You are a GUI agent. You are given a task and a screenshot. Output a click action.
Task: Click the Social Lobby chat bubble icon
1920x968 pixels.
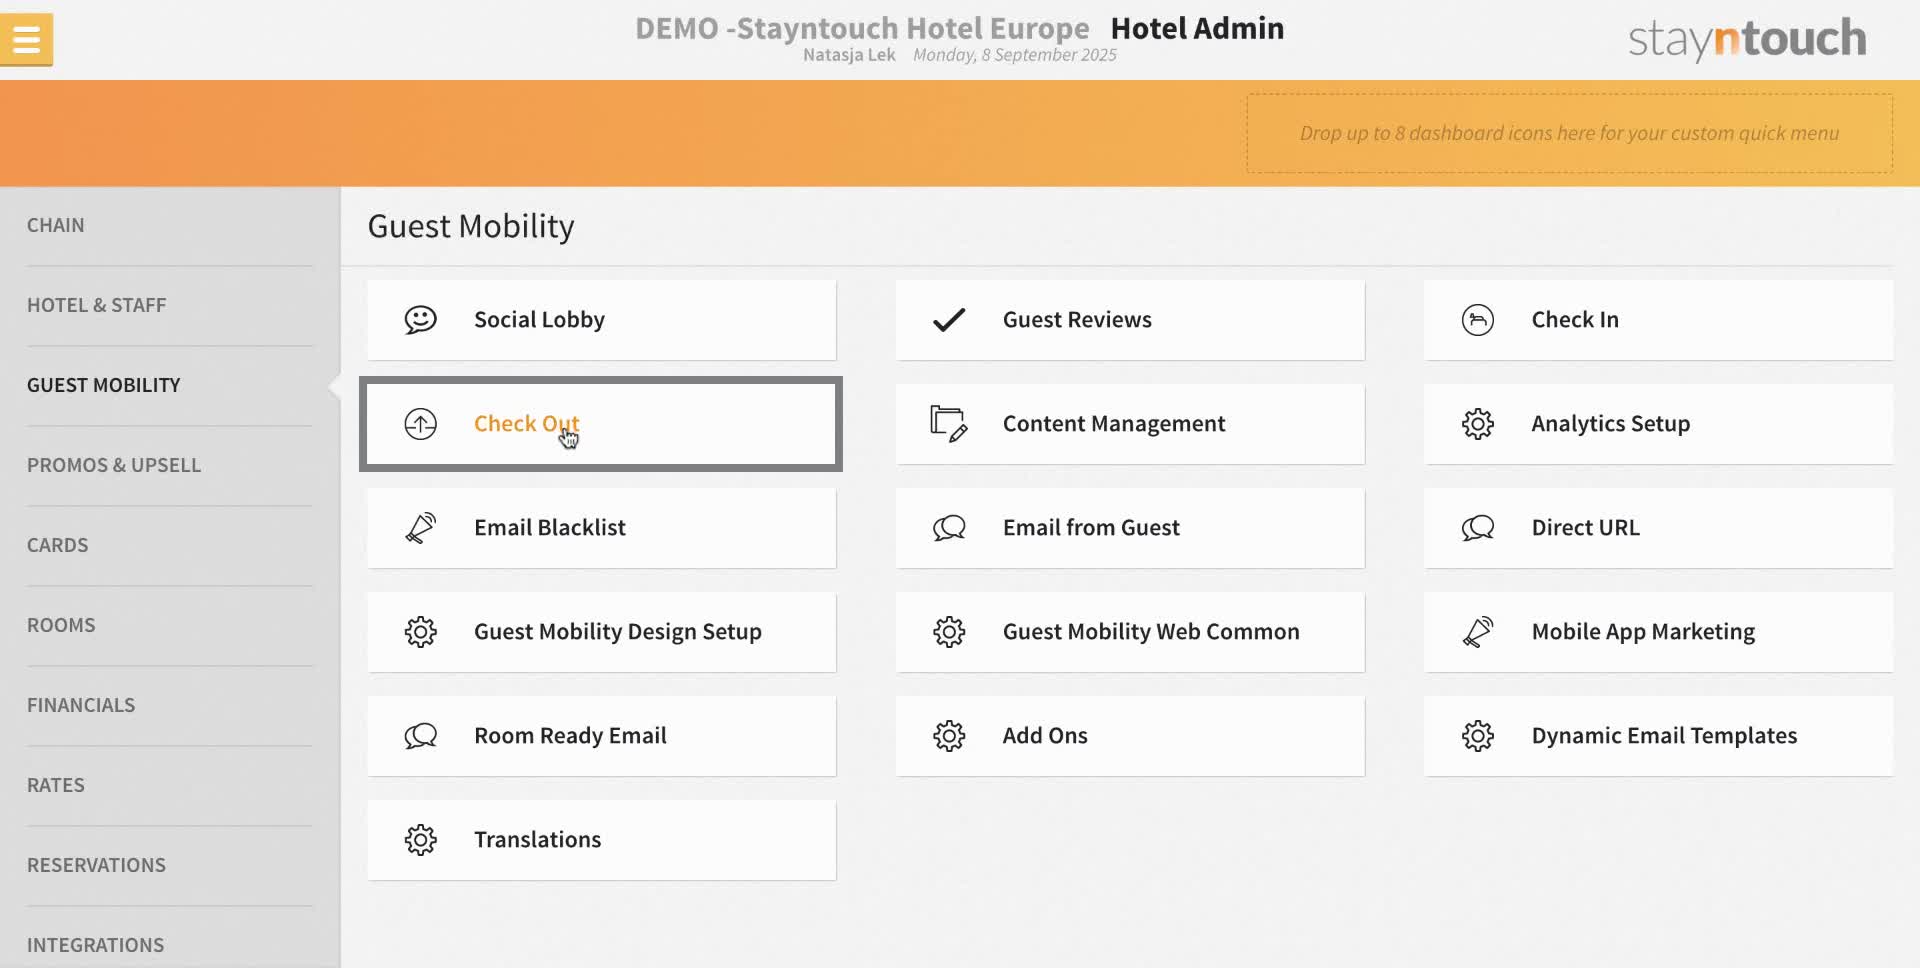[421, 319]
